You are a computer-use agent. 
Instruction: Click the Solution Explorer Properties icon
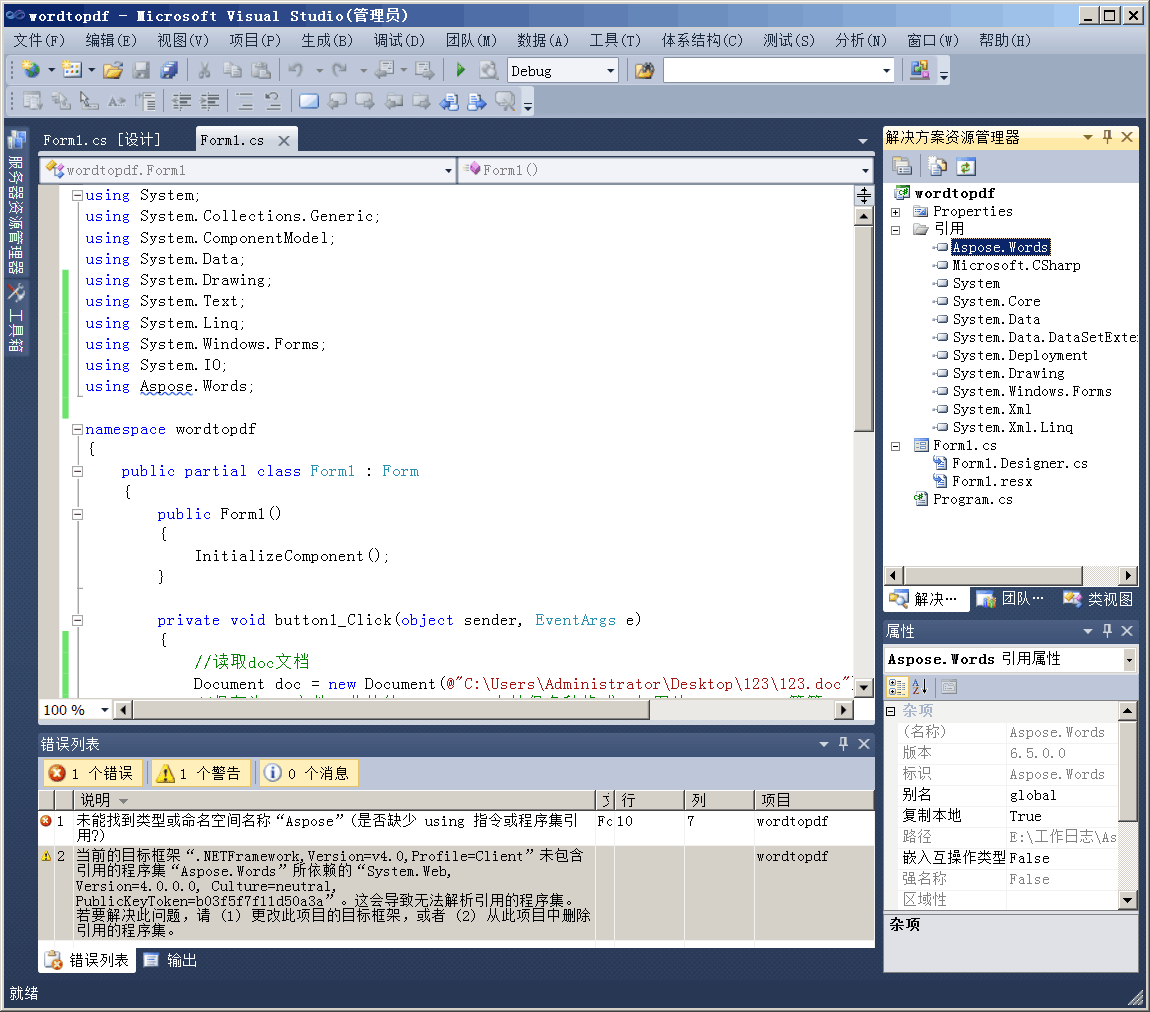(902, 167)
